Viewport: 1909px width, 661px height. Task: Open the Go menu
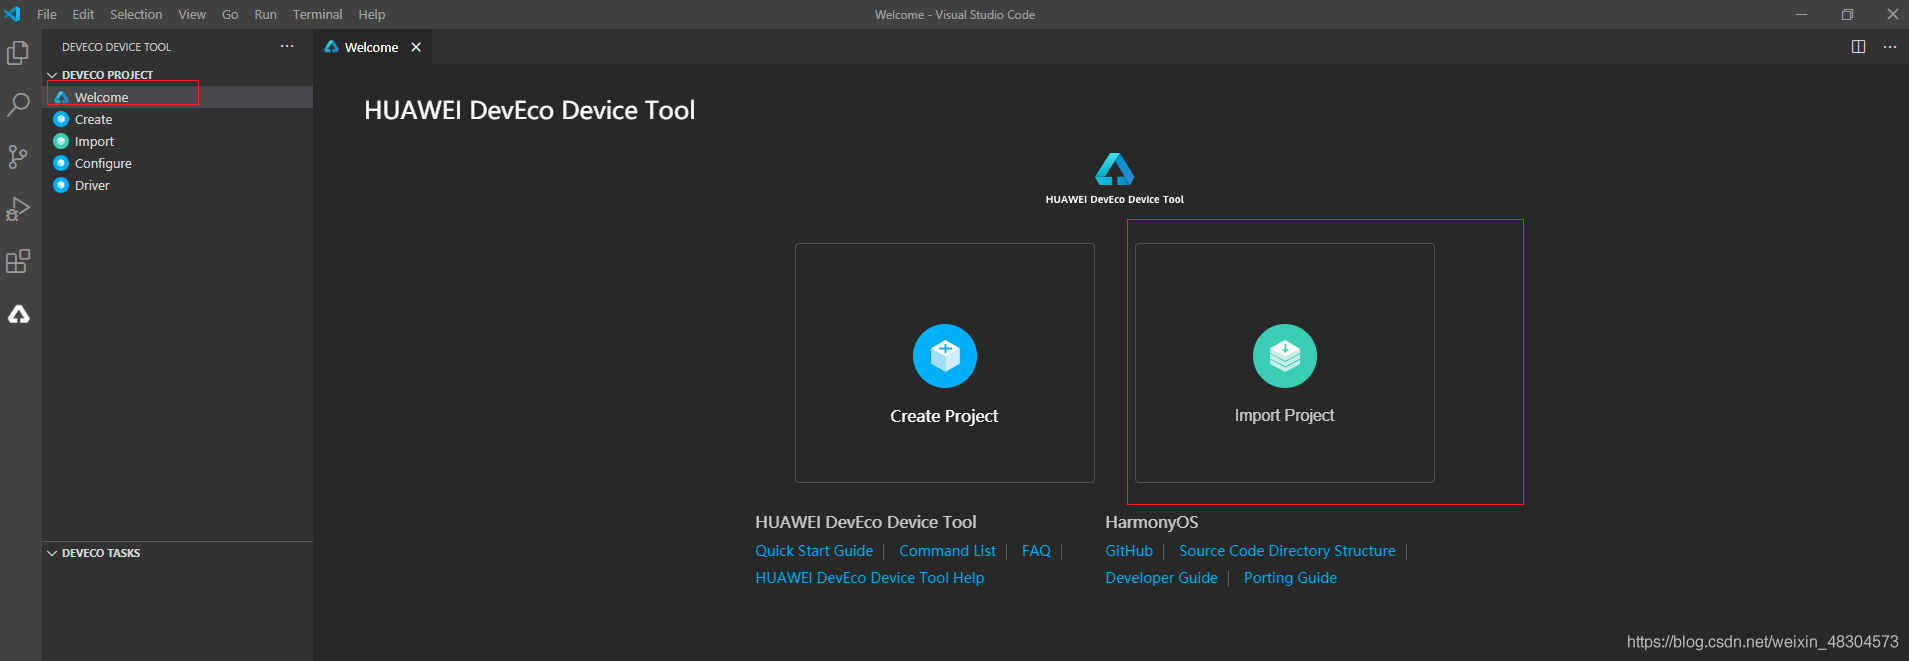[230, 14]
